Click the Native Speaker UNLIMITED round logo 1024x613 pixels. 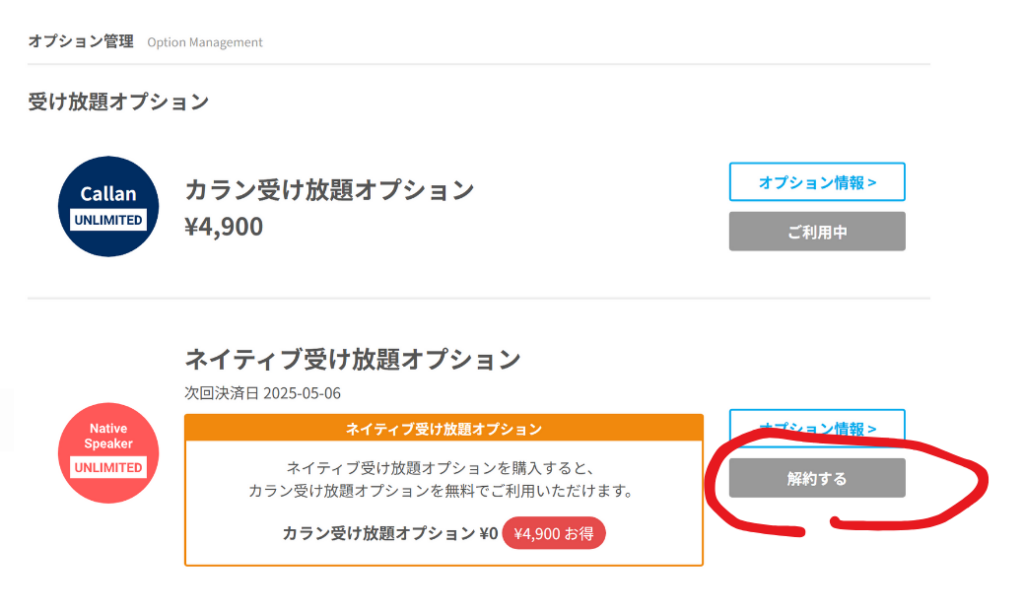(108, 453)
